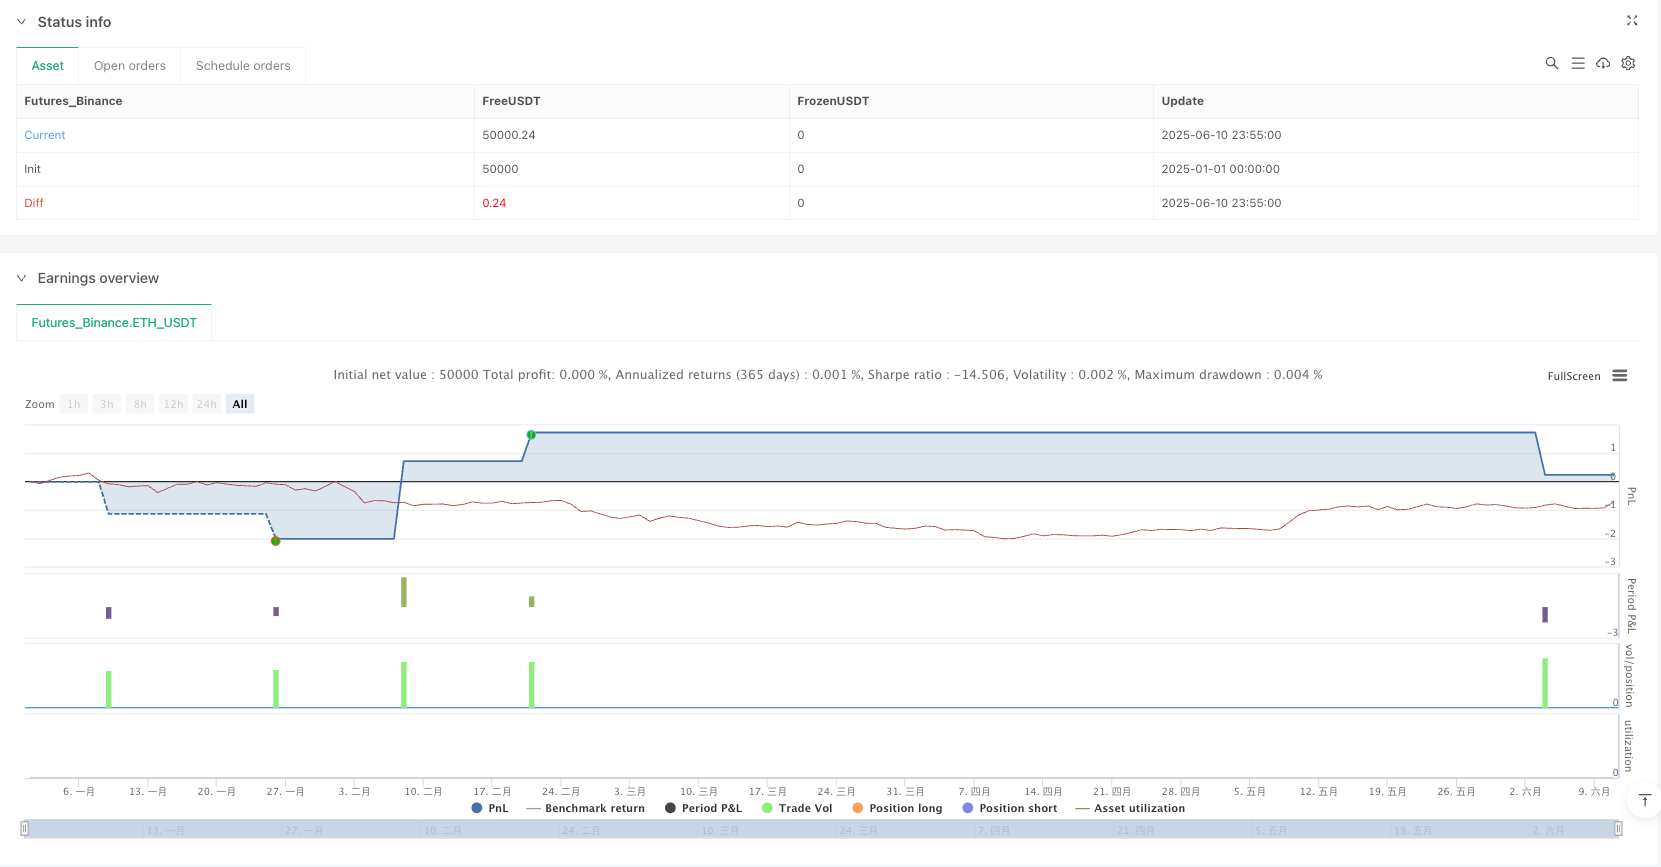Image resolution: width=1661 pixels, height=867 pixels.
Task: Switch to the Schedule orders tab
Action: click(x=243, y=66)
